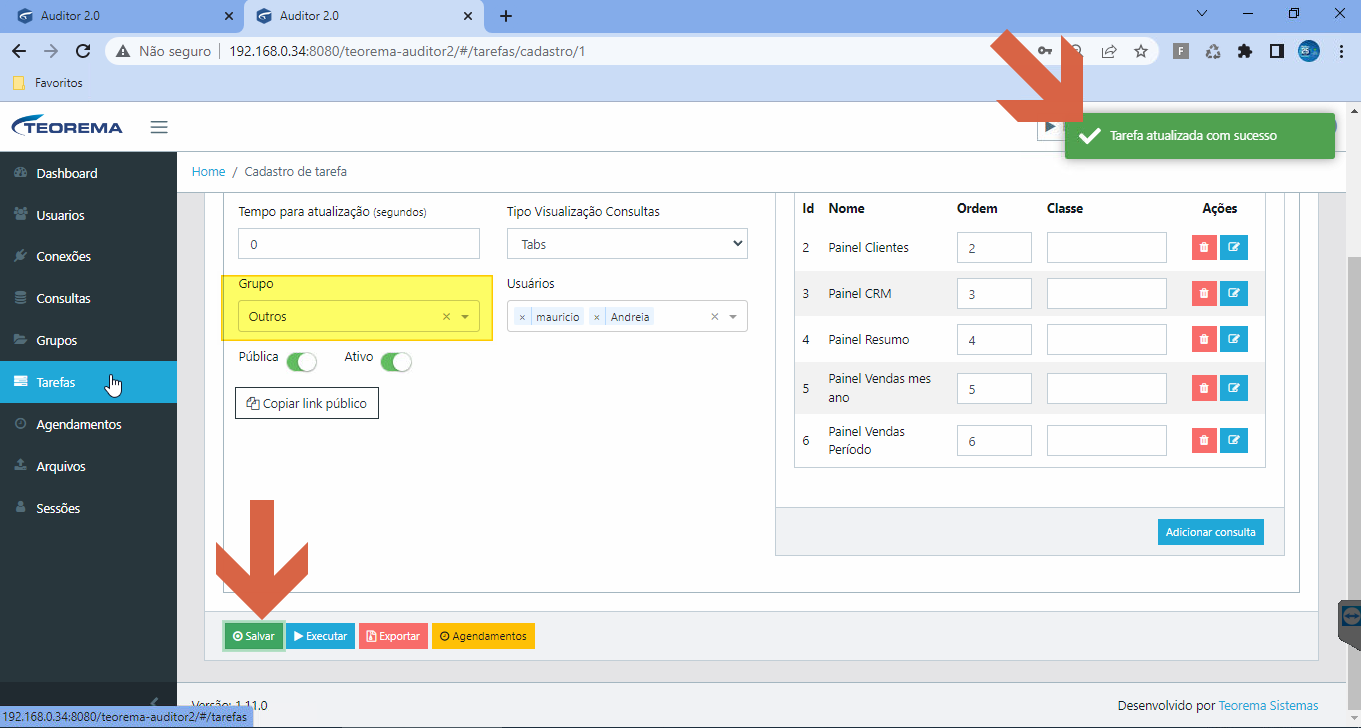Go to Home breadcrumb link
This screenshot has height=728, width=1361.
point(208,172)
